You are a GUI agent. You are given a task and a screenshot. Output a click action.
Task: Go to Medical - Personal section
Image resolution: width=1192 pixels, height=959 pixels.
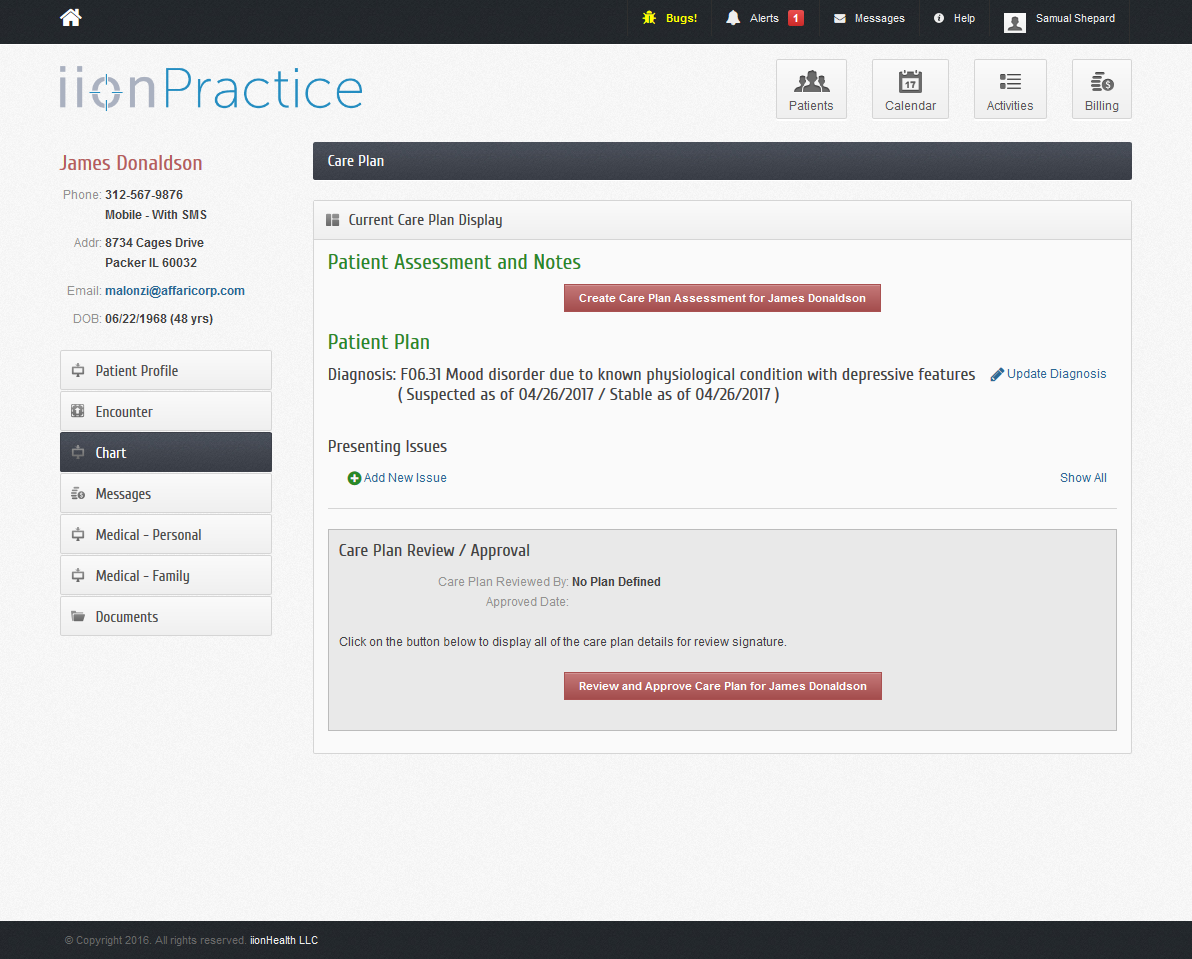click(x=166, y=534)
